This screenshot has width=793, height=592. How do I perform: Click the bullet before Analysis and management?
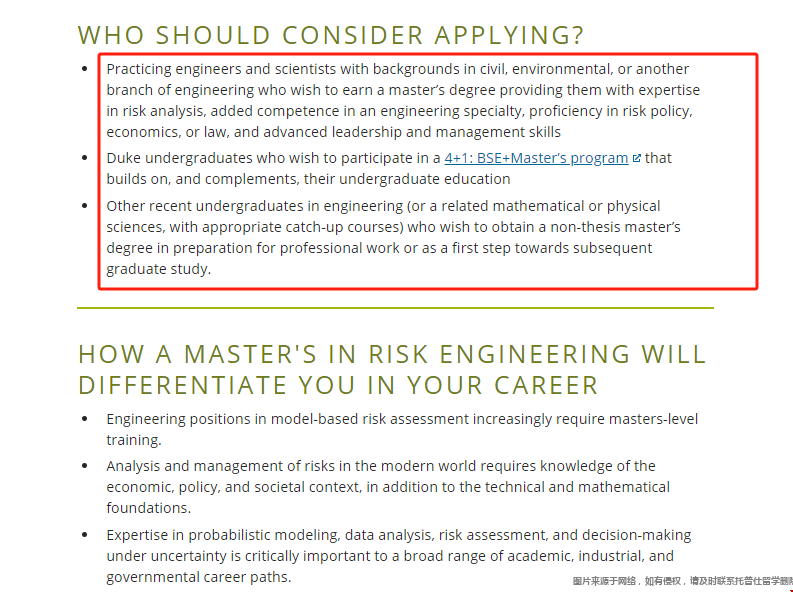click(84, 465)
